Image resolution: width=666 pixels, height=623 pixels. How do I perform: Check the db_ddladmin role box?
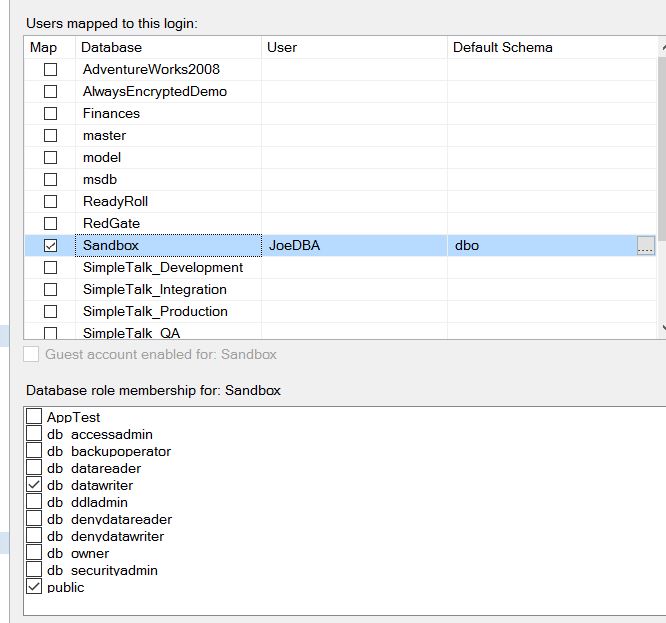coord(35,502)
